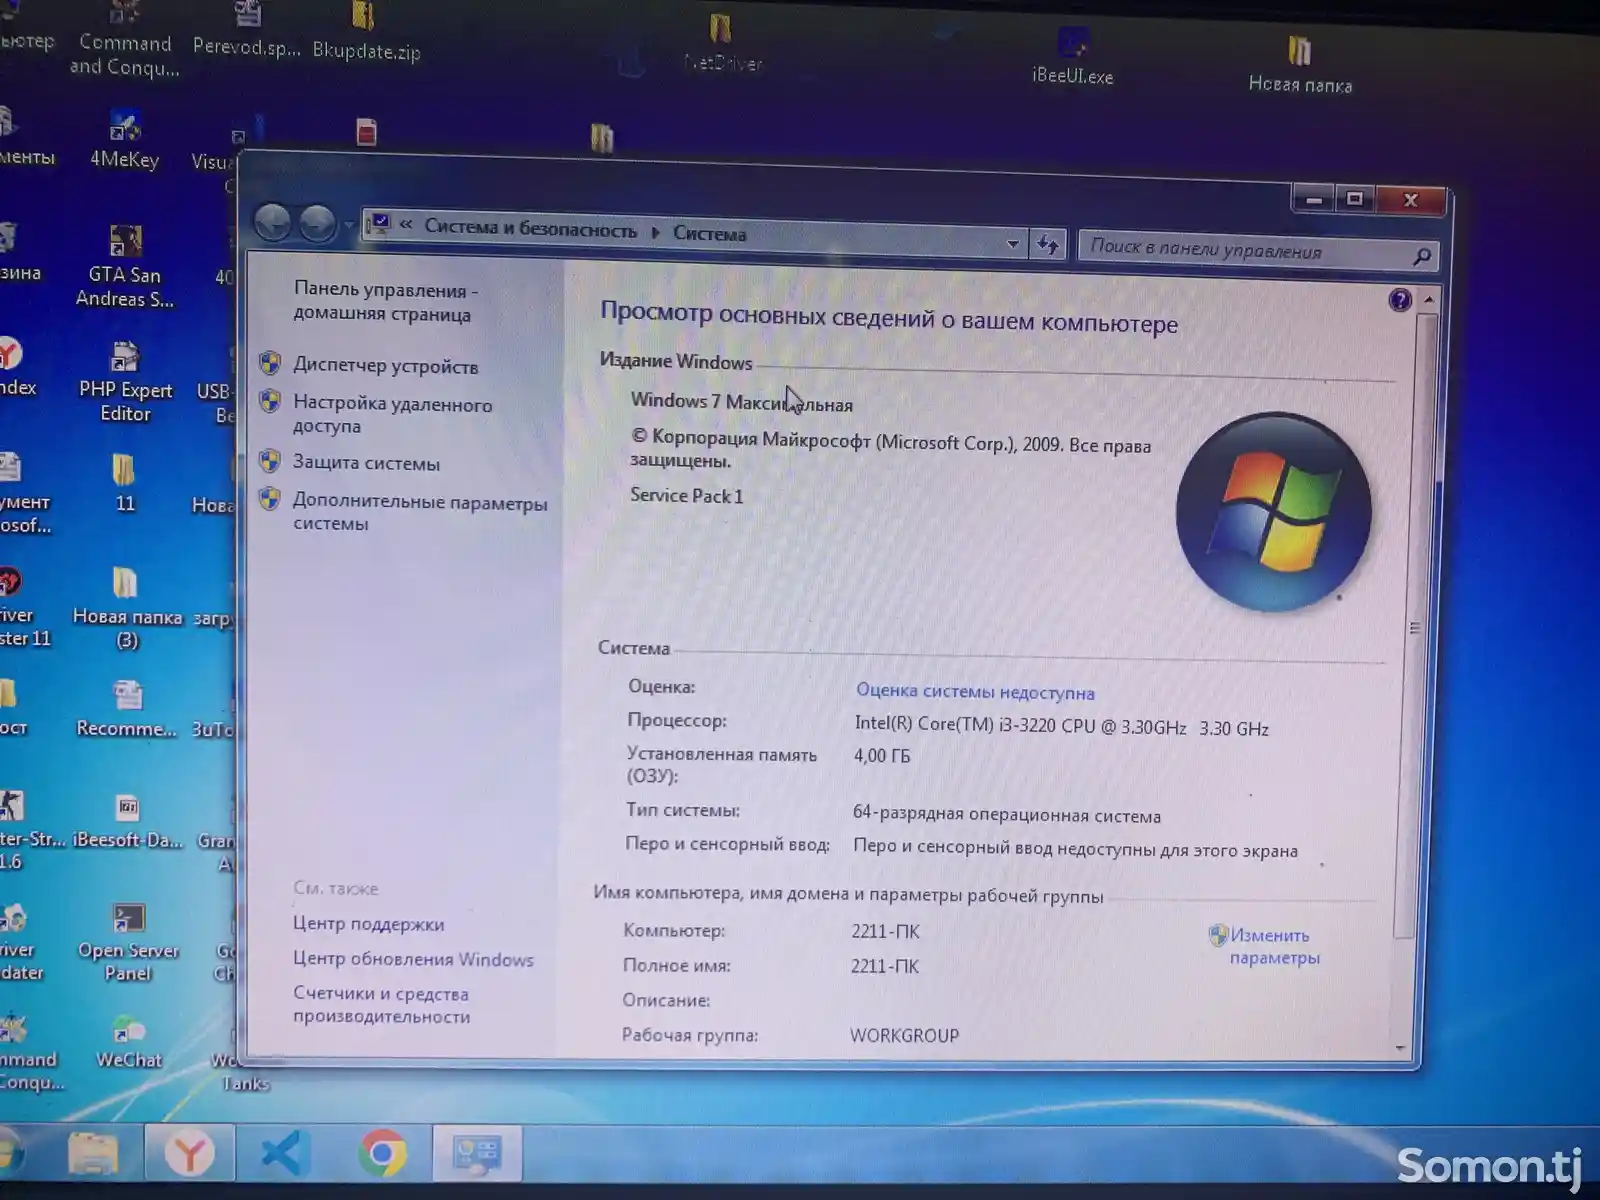Select the 'Windows 7 Максимальная' edition text
The width and height of the screenshot is (1600, 1200).
pos(741,402)
